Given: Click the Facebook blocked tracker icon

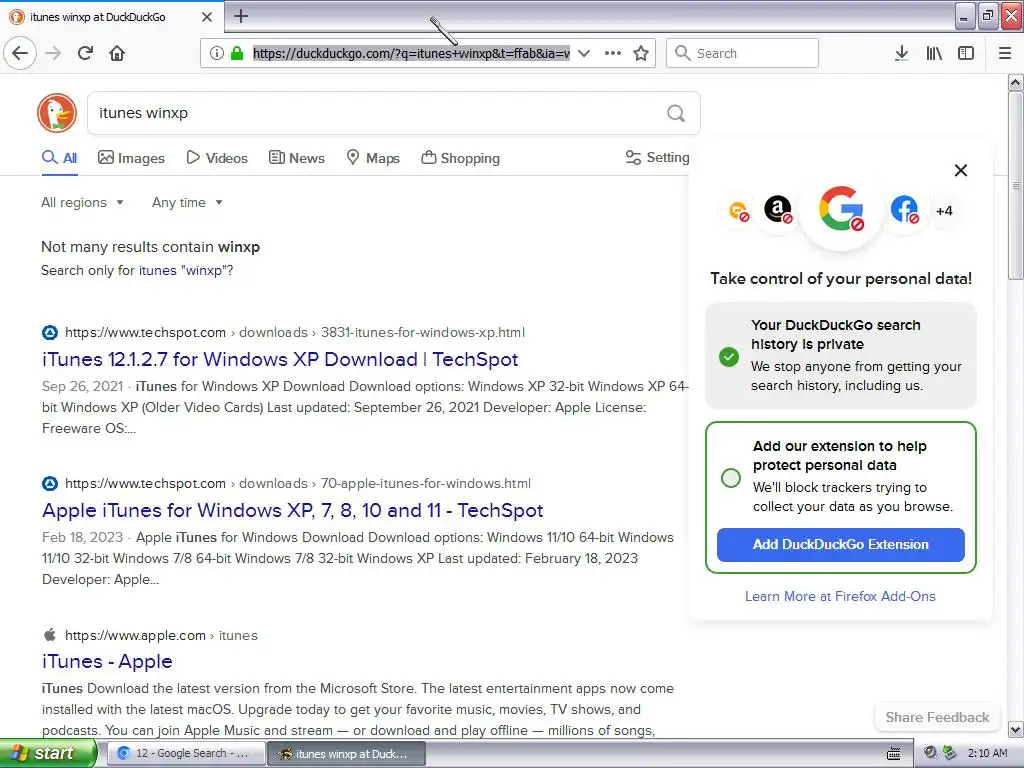Looking at the screenshot, I should click(904, 210).
